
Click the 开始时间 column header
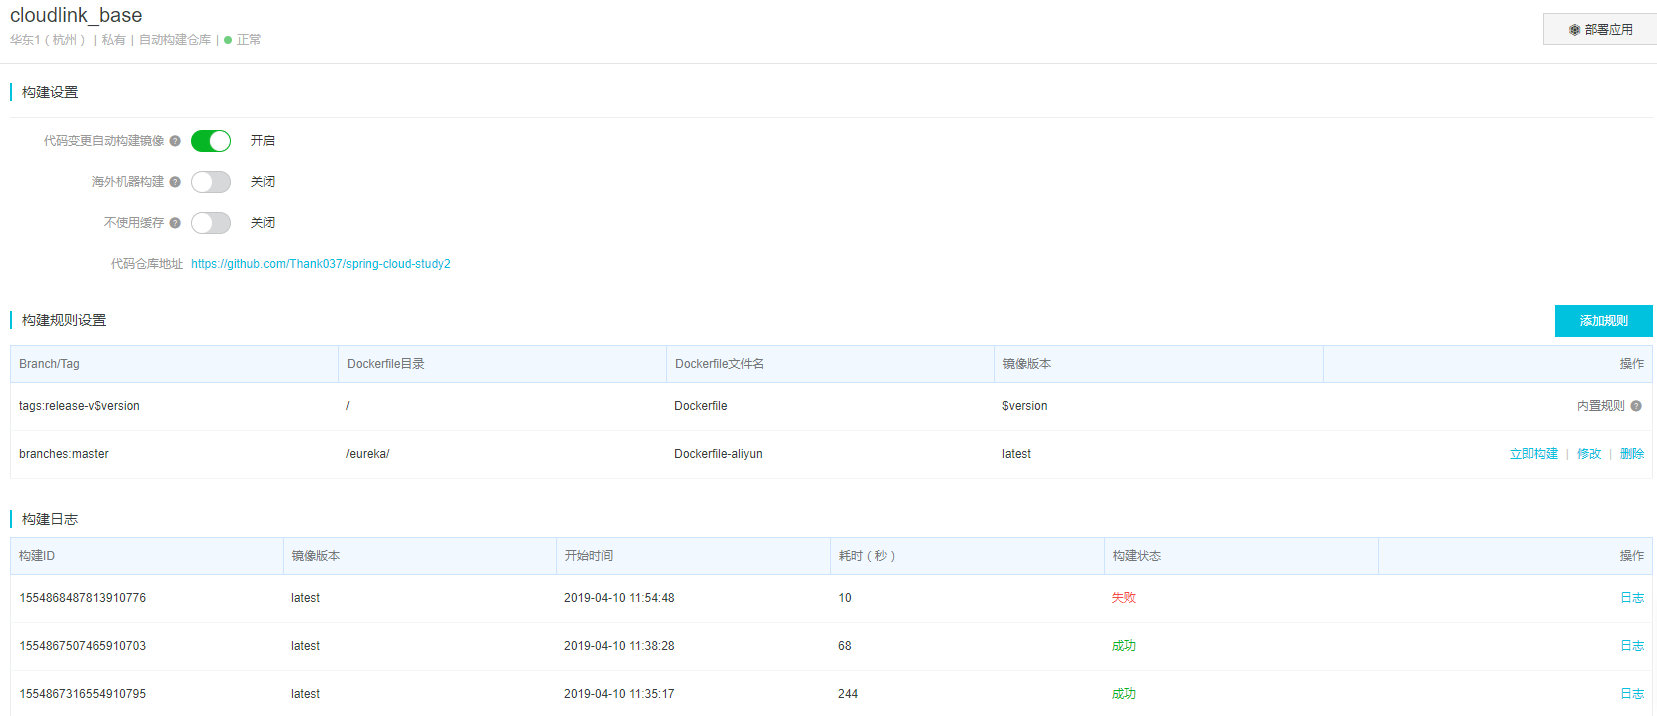click(588, 556)
